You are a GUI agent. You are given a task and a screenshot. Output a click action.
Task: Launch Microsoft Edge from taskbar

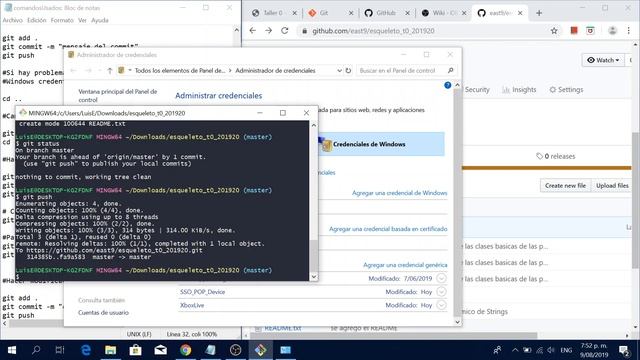pyautogui.click(x=85, y=350)
